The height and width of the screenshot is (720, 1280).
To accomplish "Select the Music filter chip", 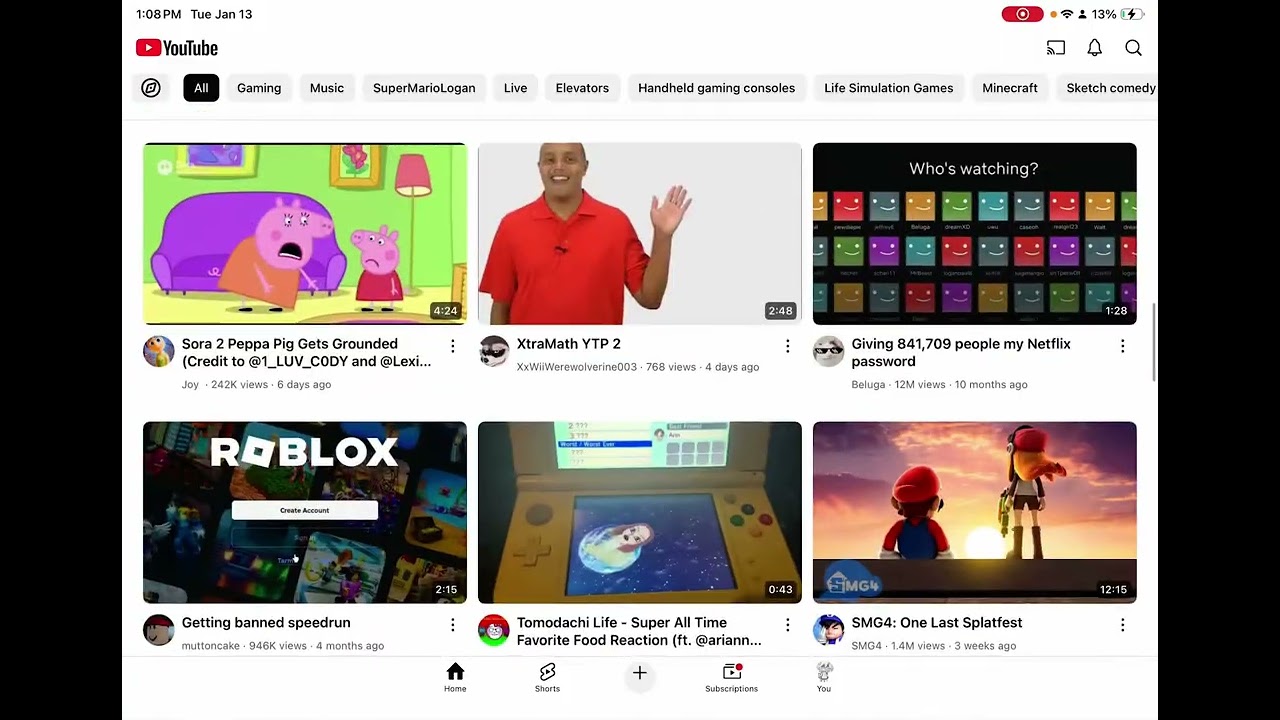I will [x=327, y=88].
